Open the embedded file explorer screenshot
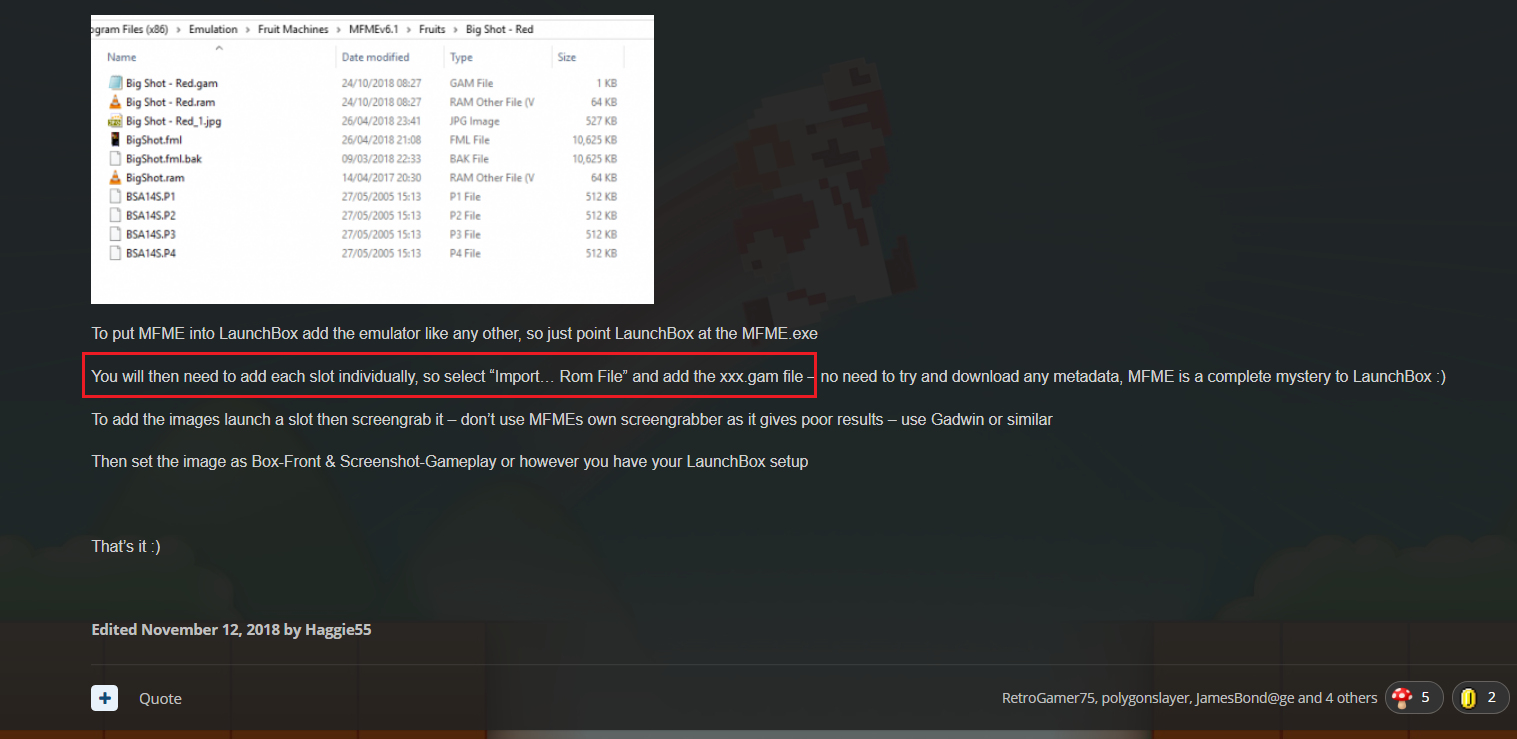 click(x=372, y=159)
